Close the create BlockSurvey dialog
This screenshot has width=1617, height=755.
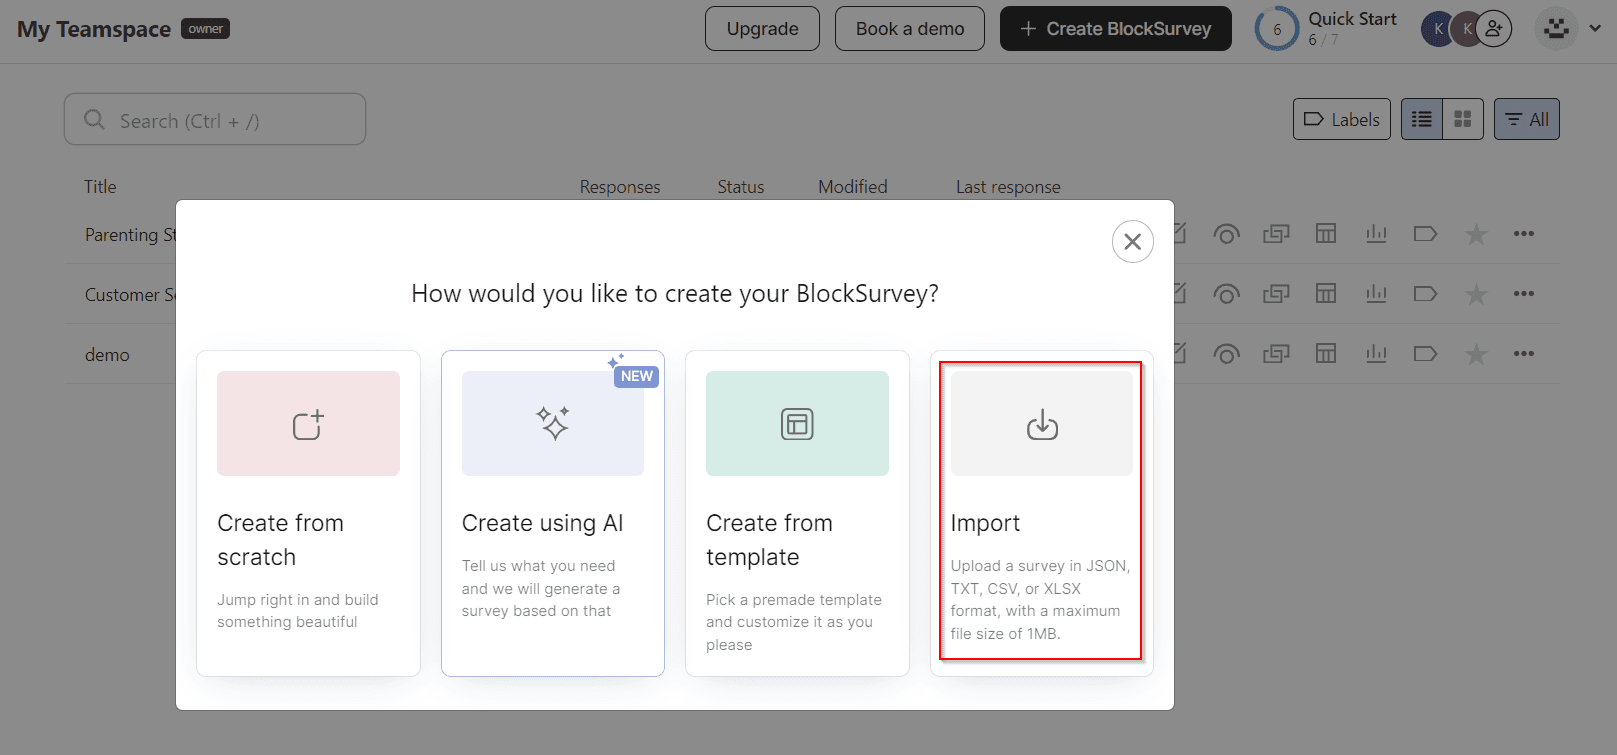coord(1132,241)
